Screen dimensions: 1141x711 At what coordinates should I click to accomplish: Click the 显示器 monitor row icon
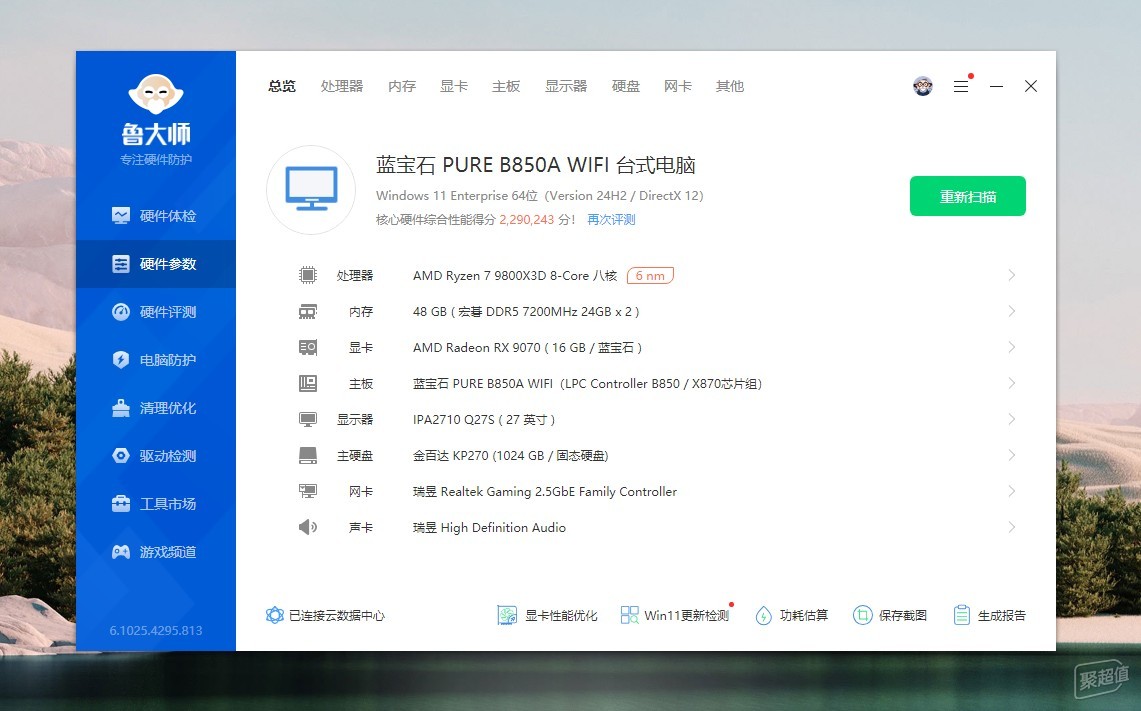(308, 419)
